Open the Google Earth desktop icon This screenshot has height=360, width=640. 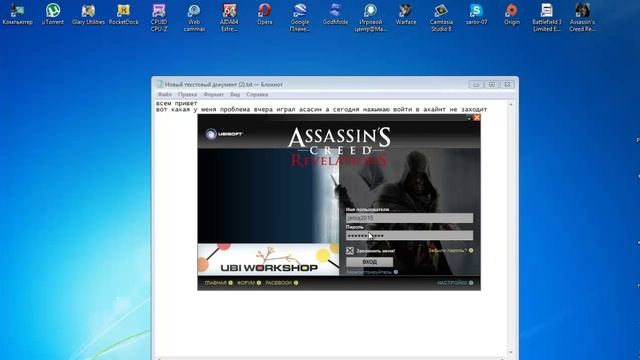click(300, 18)
